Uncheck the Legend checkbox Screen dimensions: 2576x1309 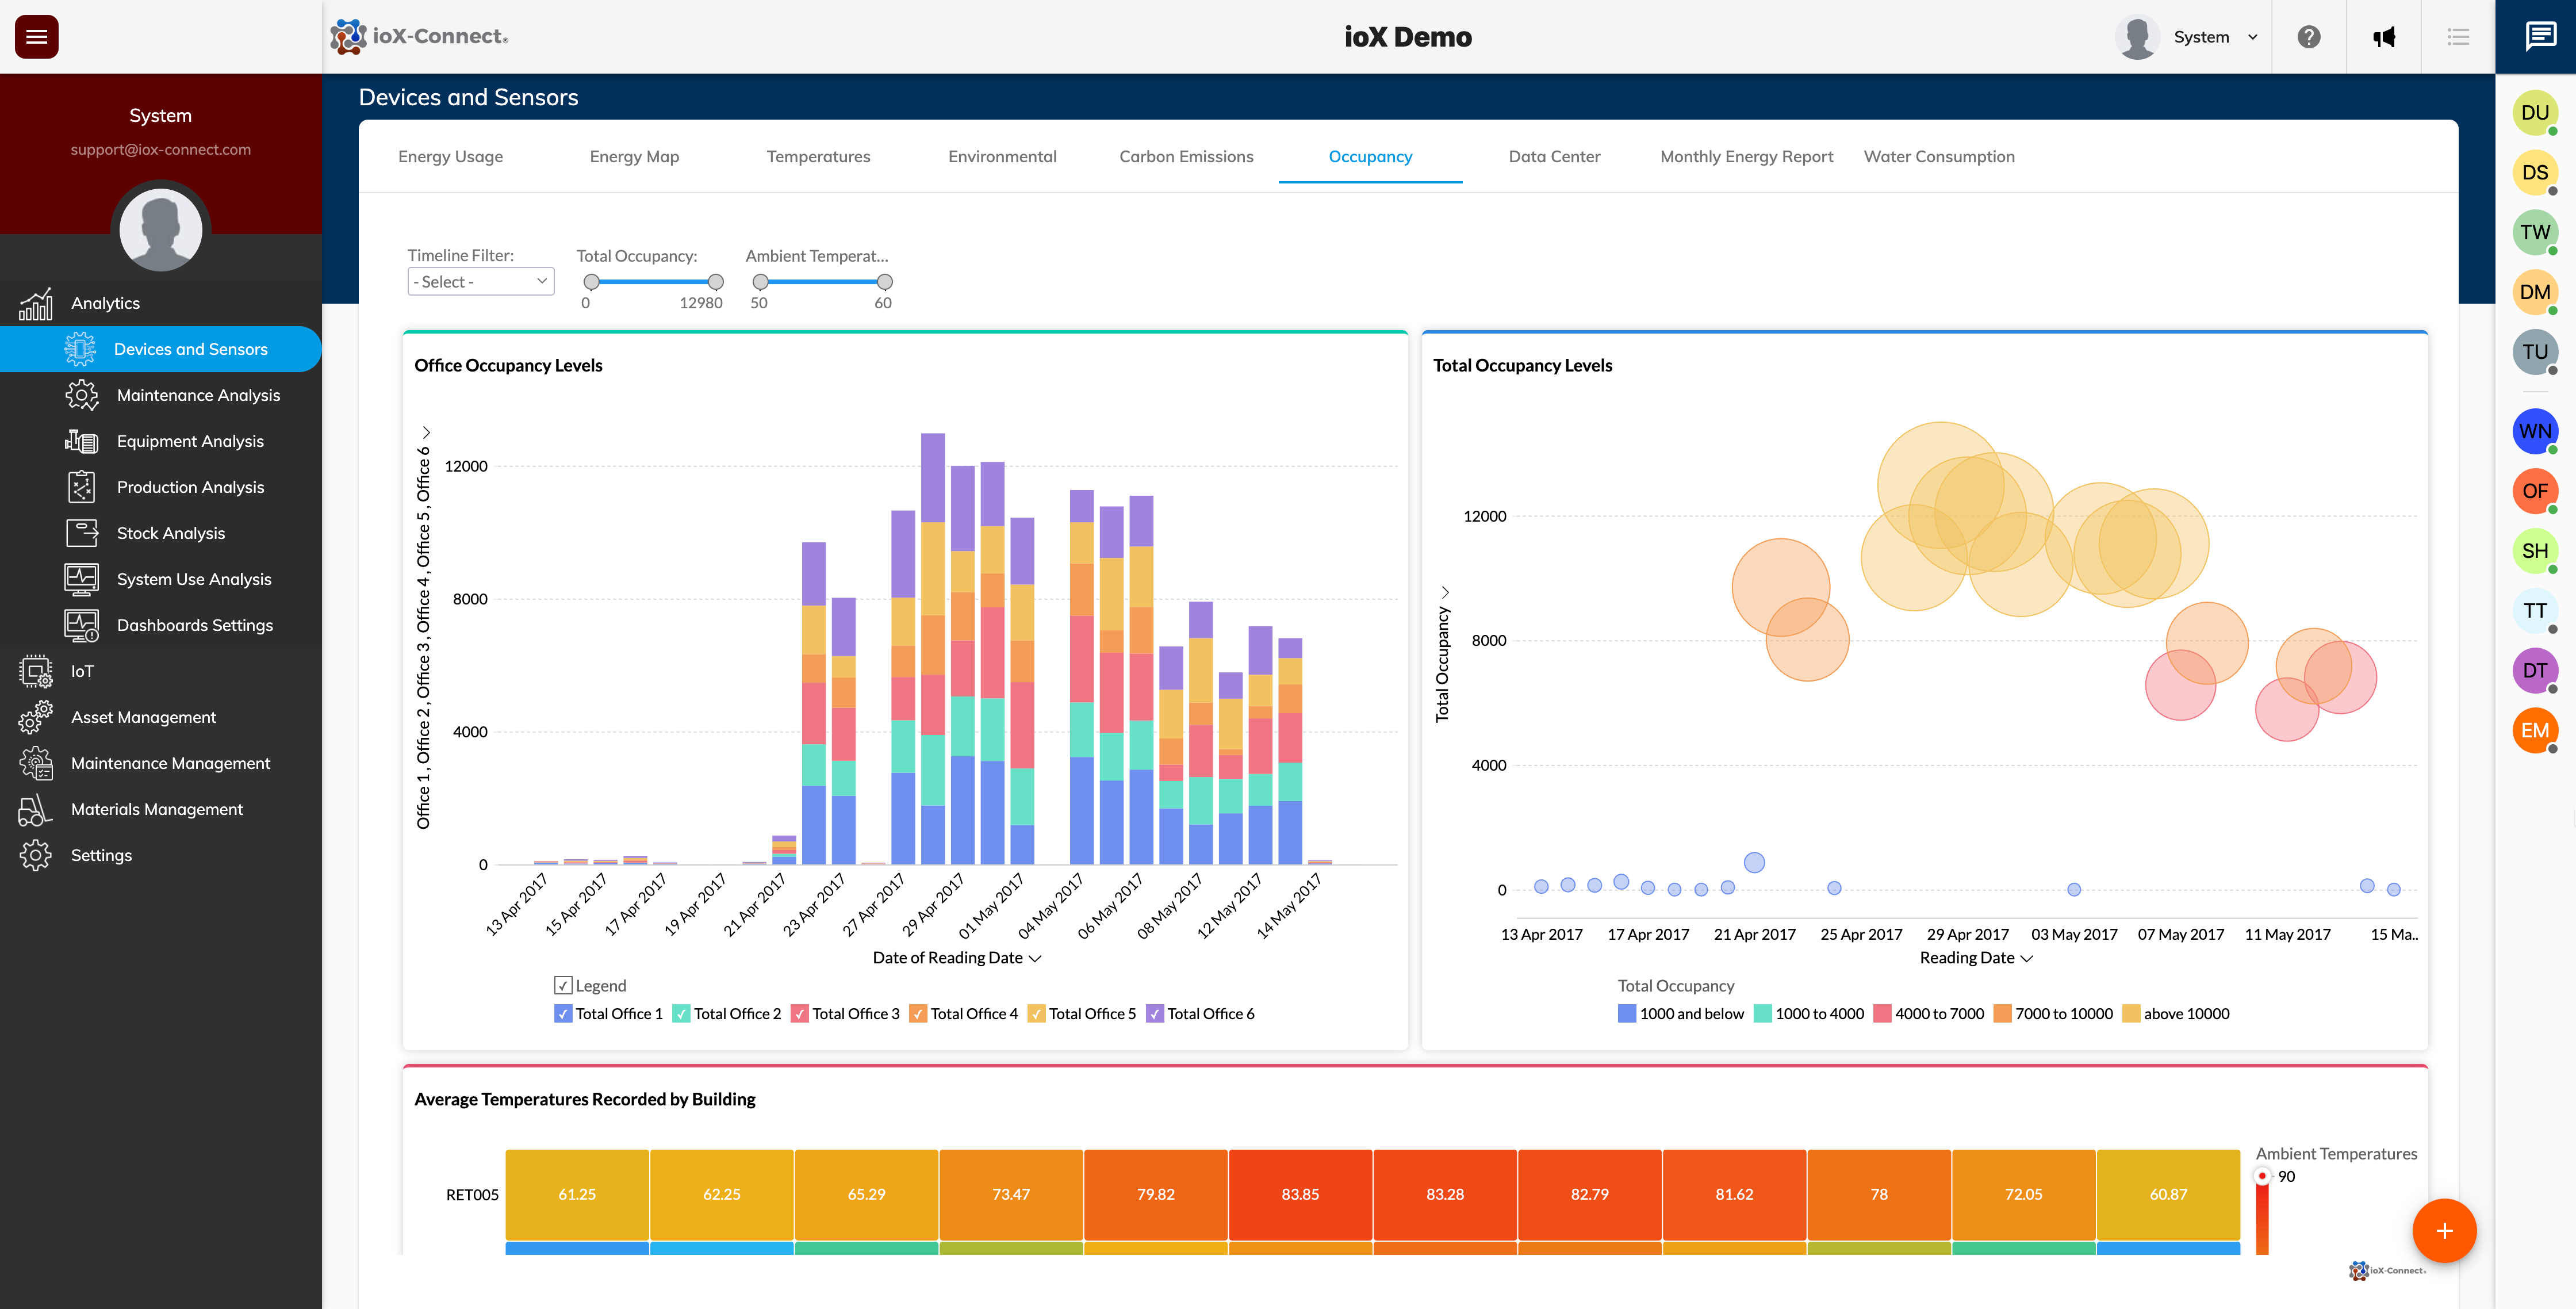click(x=562, y=985)
